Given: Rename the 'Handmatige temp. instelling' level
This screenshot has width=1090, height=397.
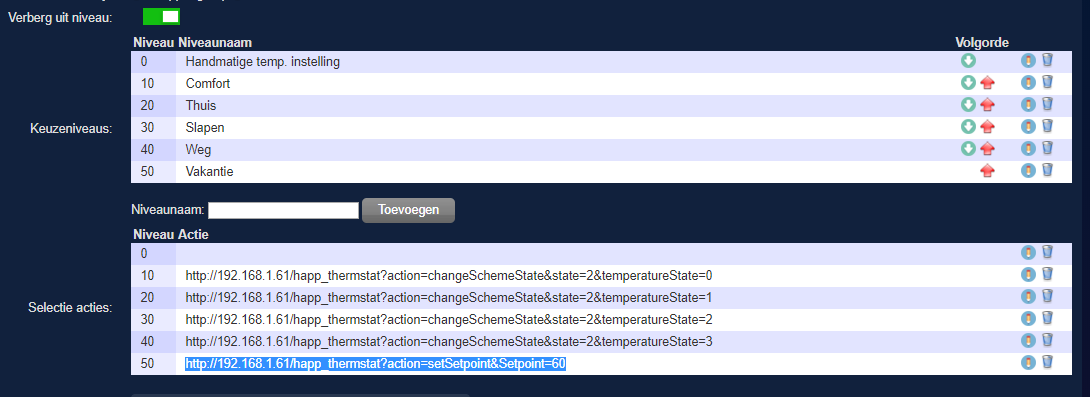Looking at the screenshot, I should pos(1028,61).
